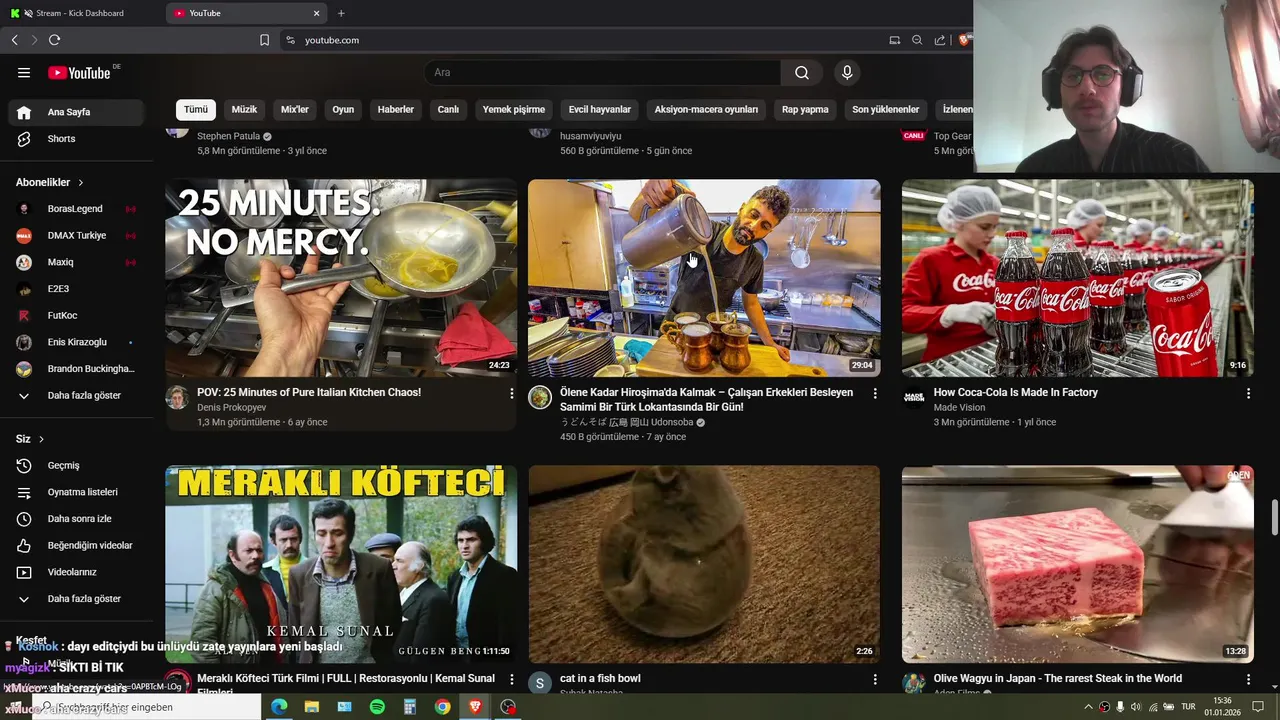Select the Müzik filter chip
The image size is (1280, 720).
(244, 109)
